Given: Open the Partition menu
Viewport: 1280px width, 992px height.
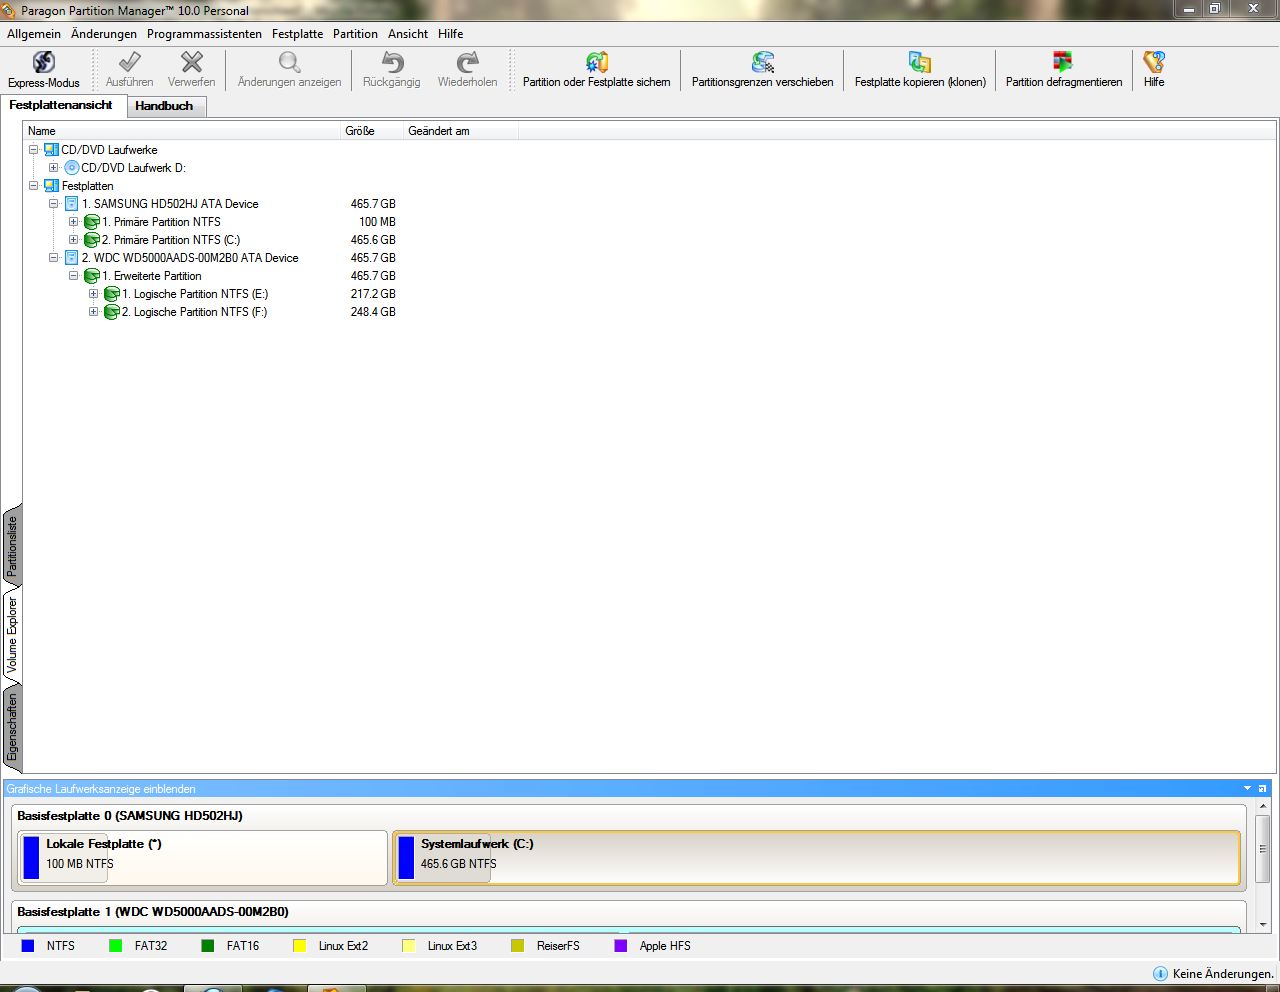Looking at the screenshot, I should tap(355, 34).
